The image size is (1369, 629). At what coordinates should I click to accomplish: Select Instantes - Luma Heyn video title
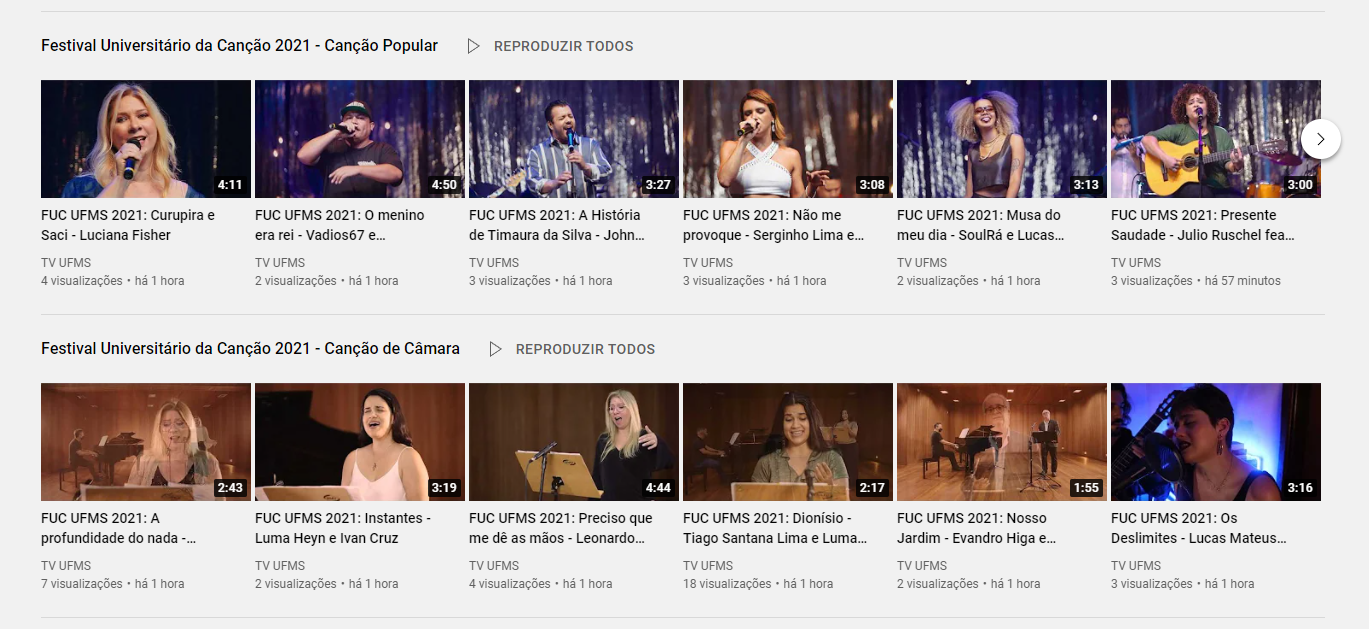(342, 528)
